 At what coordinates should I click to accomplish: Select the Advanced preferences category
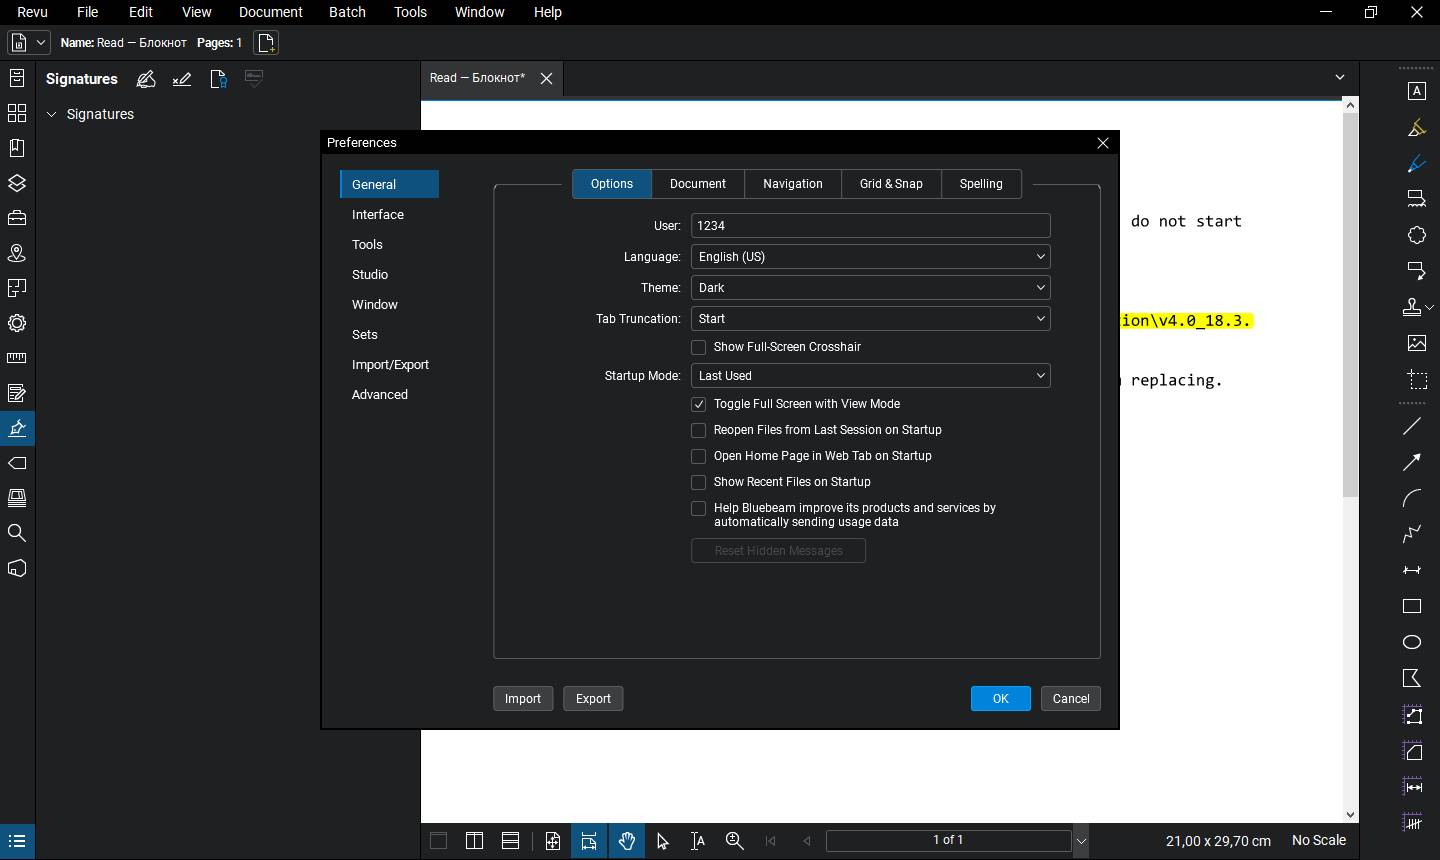pos(380,395)
